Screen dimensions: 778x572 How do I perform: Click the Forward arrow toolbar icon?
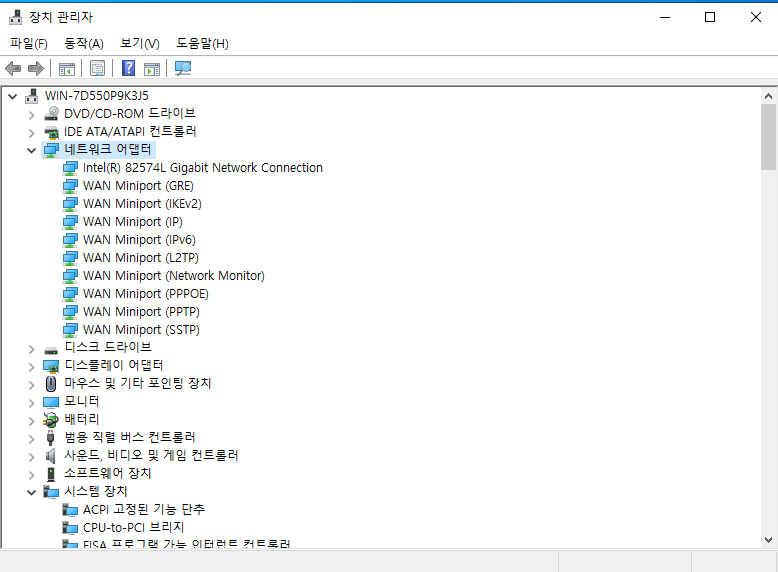pyautogui.click(x=36, y=68)
